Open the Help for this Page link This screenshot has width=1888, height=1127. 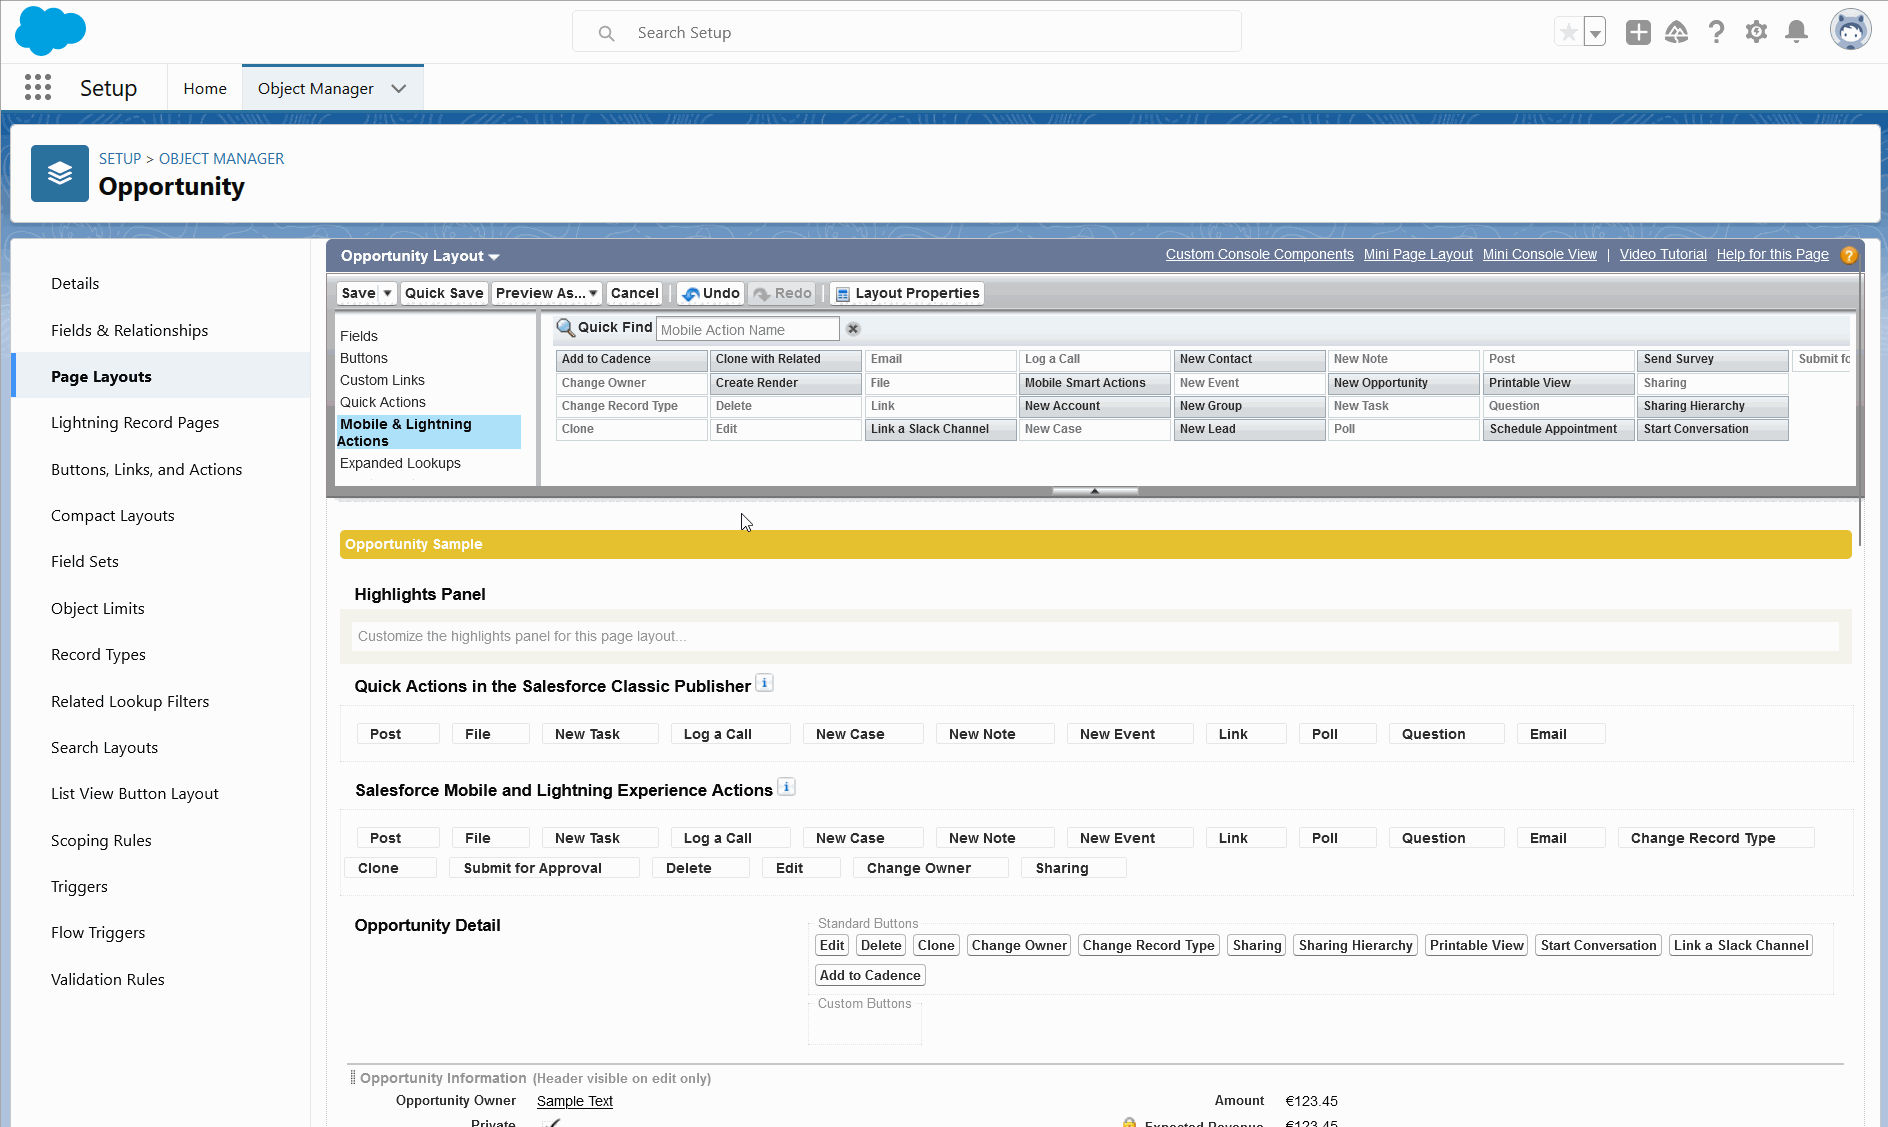click(1773, 254)
